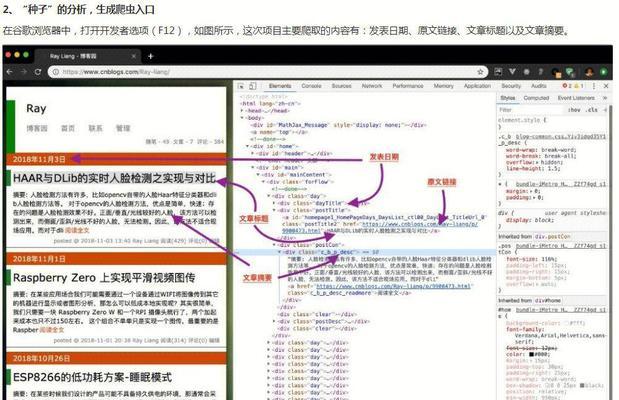Collapse the div id mainContent node
619x400 pixels.
[x=259, y=175]
